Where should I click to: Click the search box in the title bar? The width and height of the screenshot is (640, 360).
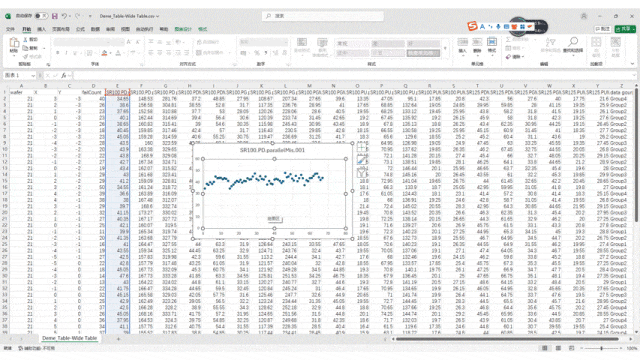pyautogui.click(x=322, y=16)
